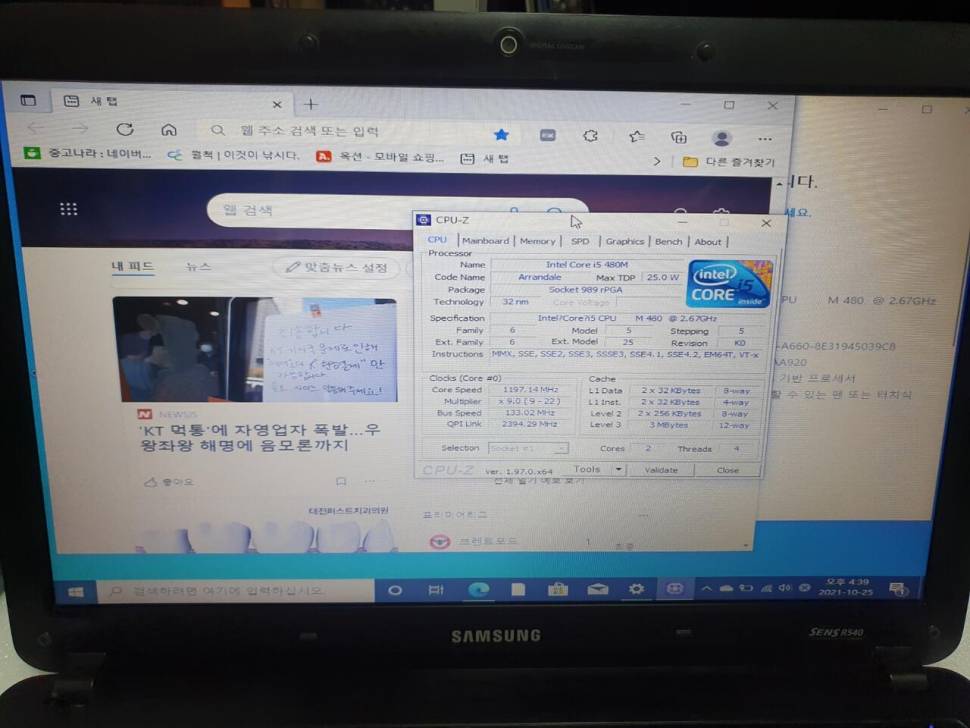Open the 새 탭 bookmark in favorites bar
Viewport: 970px width, 728px height.
click(x=484, y=159)
